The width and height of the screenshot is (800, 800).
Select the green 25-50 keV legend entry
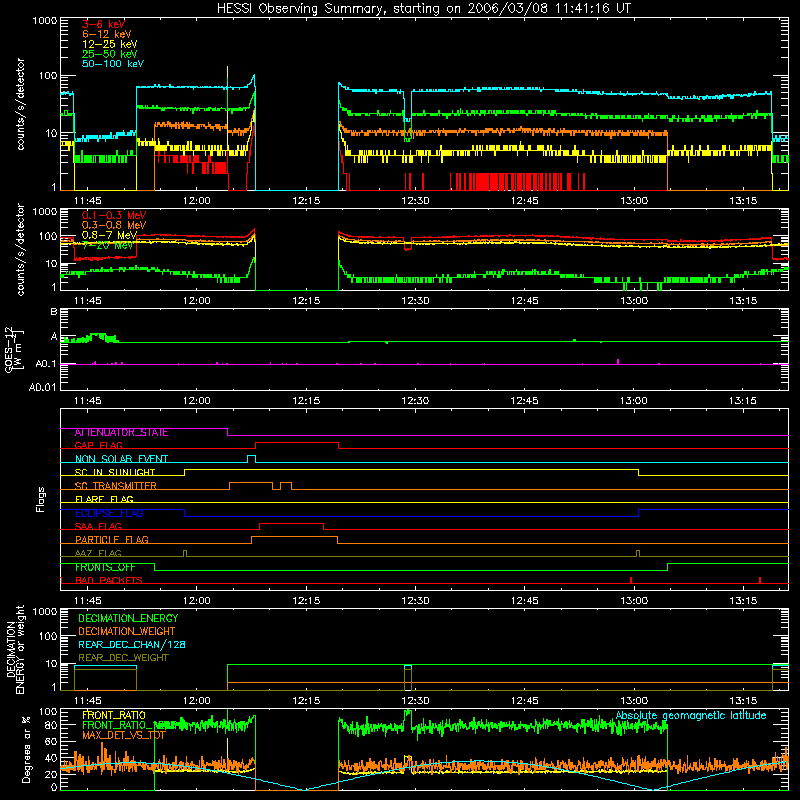pyautogui.click(x=110, y=54)
